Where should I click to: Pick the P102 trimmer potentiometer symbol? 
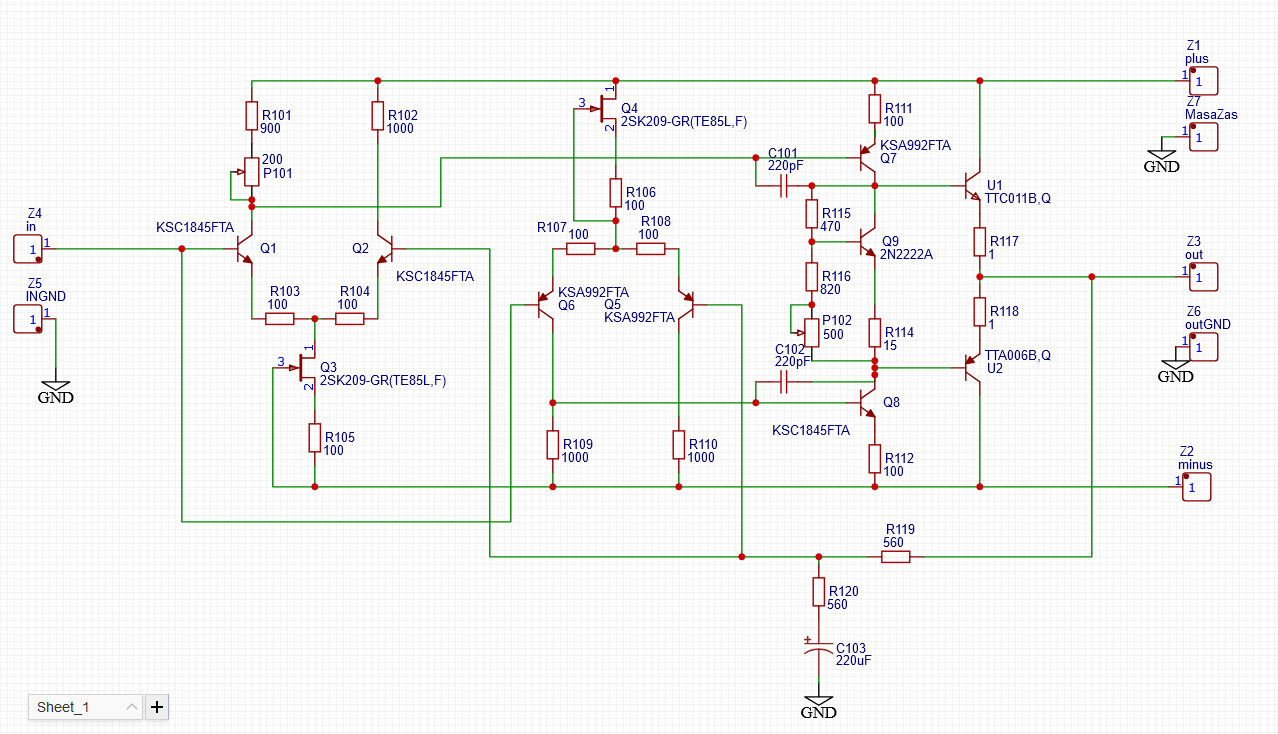[x=810, y=329]
